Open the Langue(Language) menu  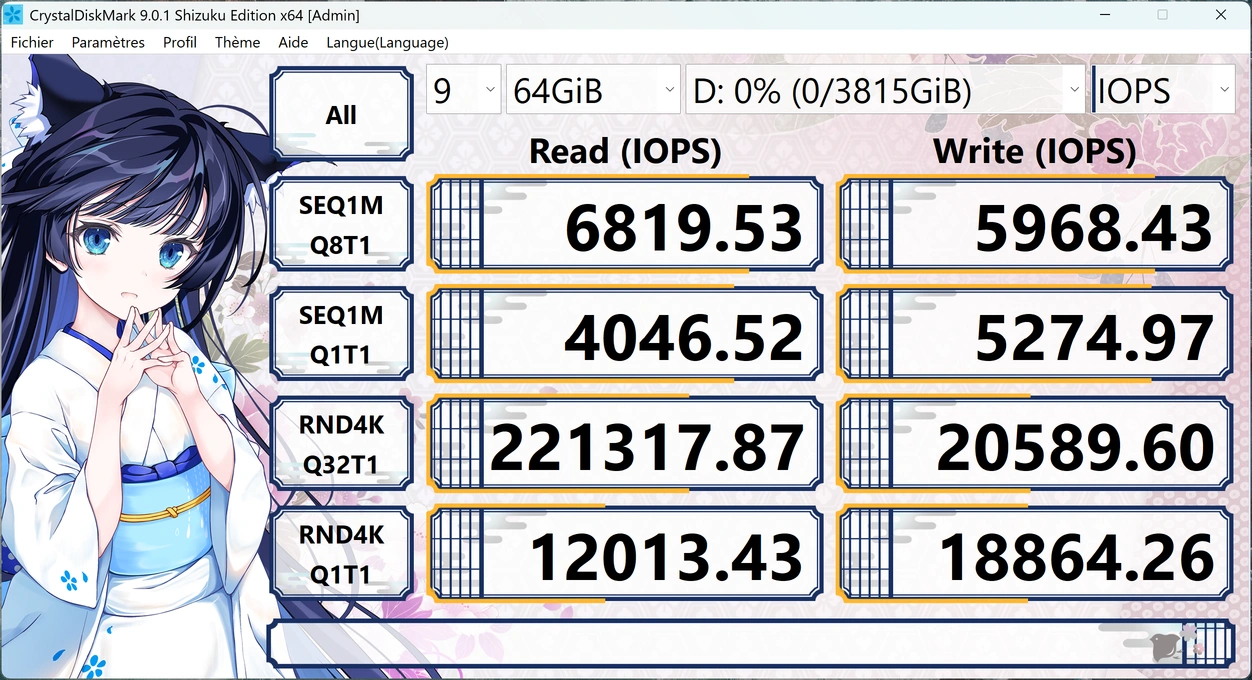[387, 42]
